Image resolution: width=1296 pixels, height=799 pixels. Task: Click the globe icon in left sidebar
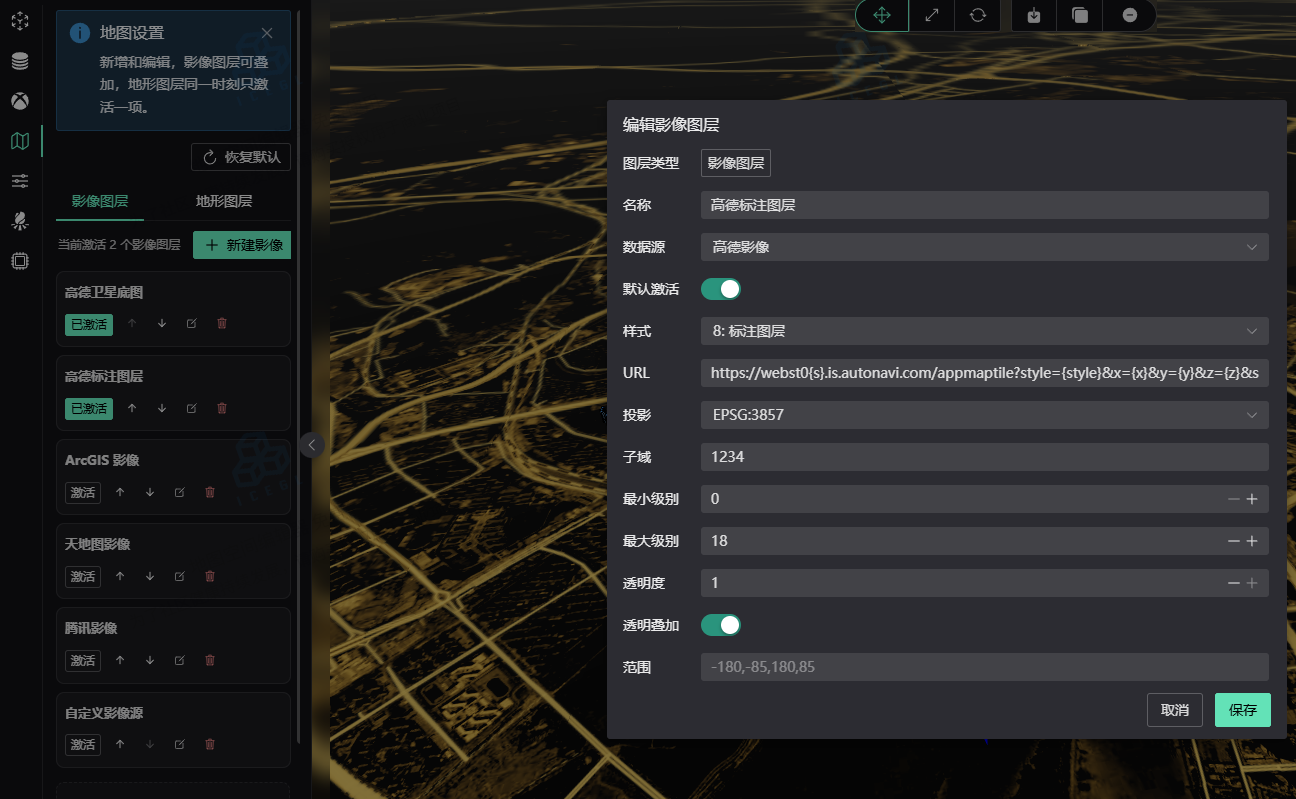coord(20,100)
